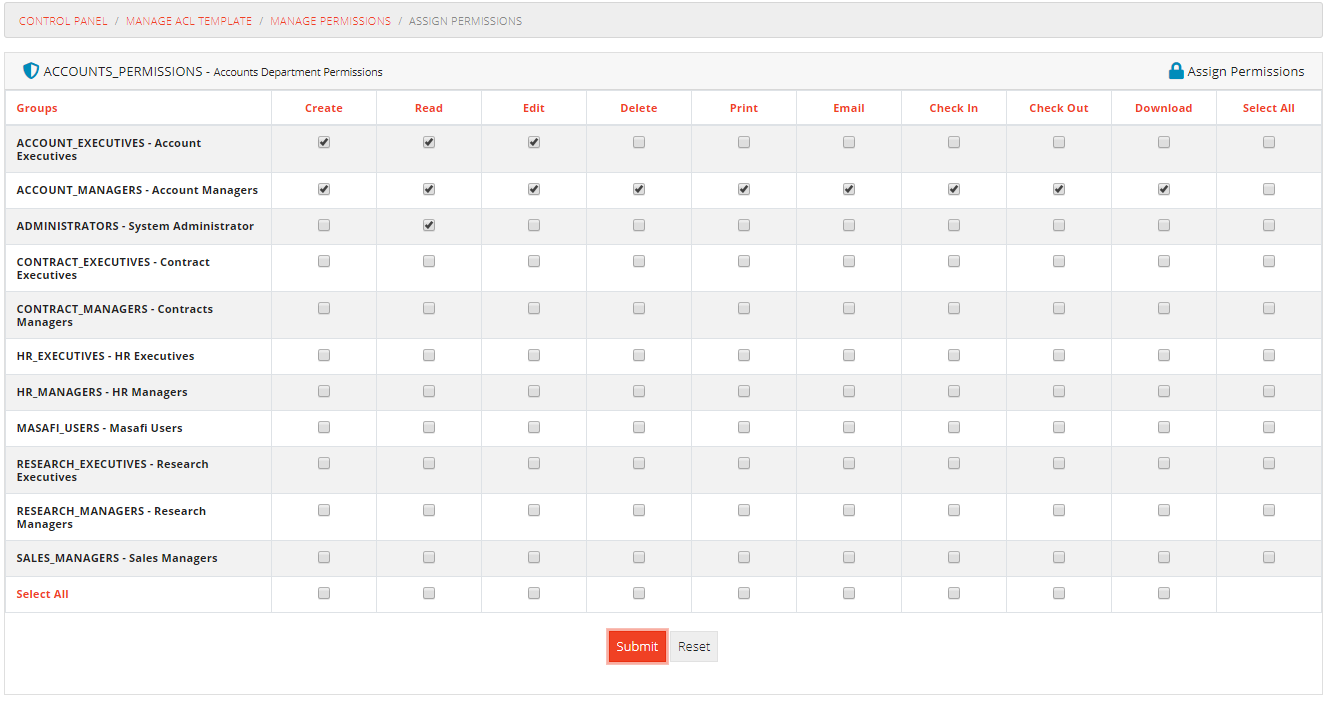Click ADMINISTRATORS - System Administrator group name
The image size is (1328, 706).
pyautogui.click(x=135, y=226)
